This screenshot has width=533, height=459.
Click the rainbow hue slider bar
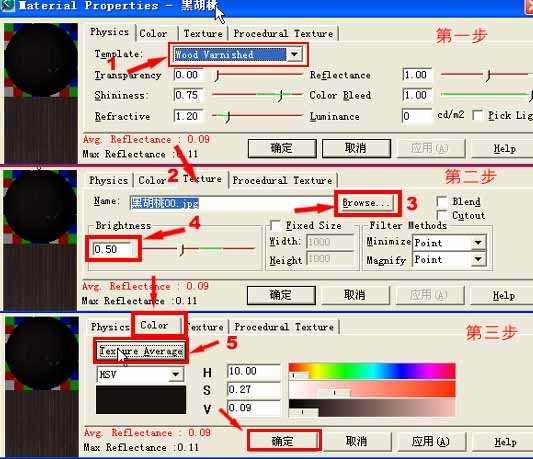[372, 371]
